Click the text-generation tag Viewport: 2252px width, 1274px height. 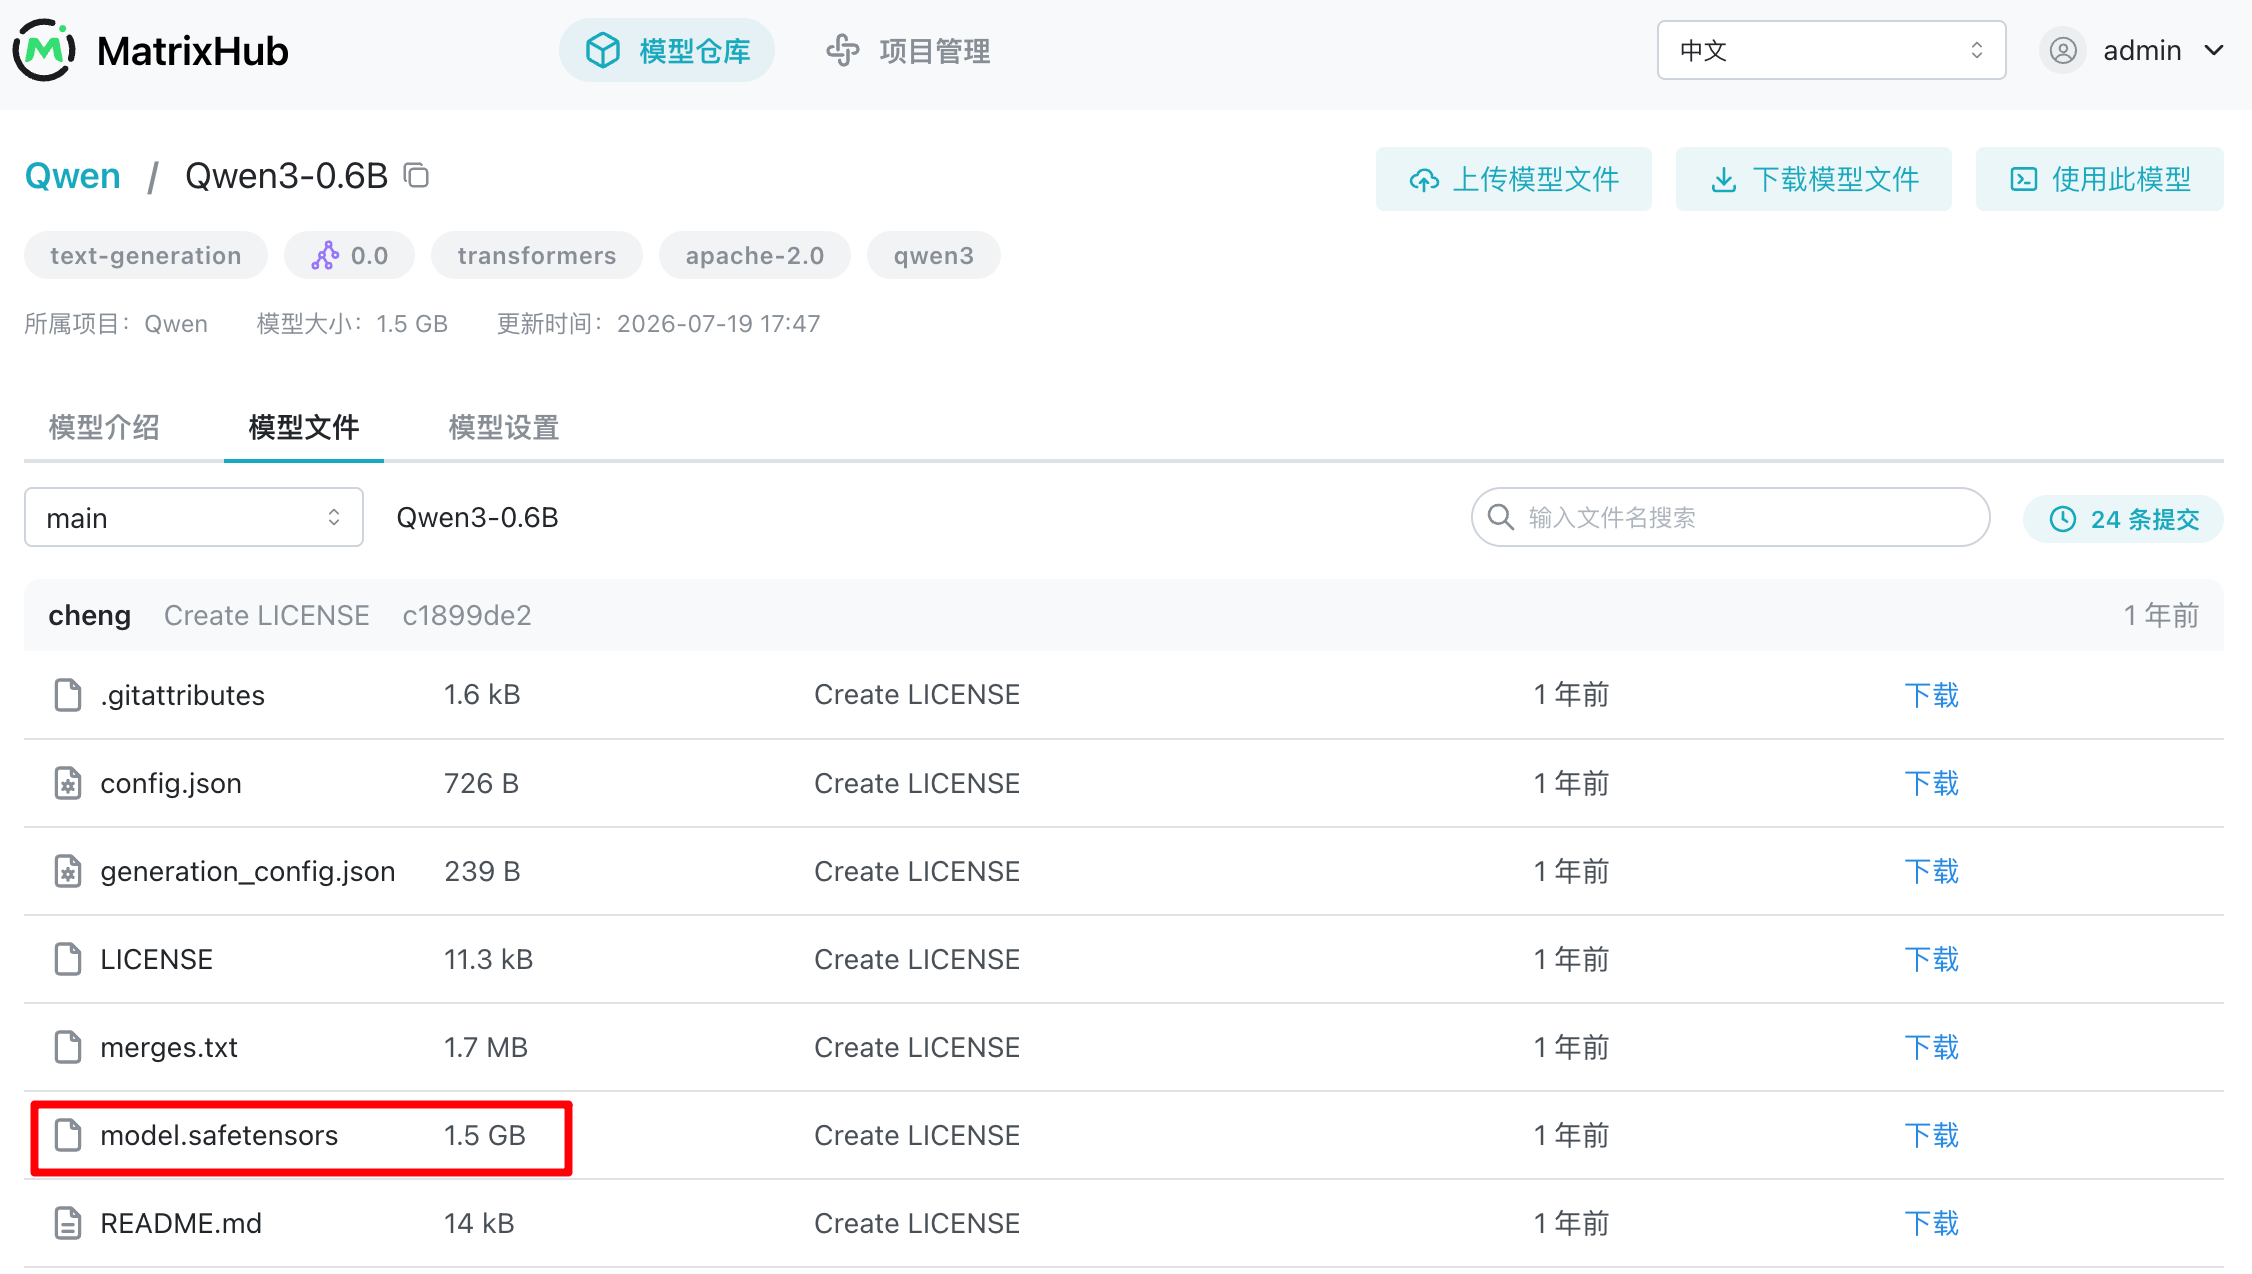[146, 256]
